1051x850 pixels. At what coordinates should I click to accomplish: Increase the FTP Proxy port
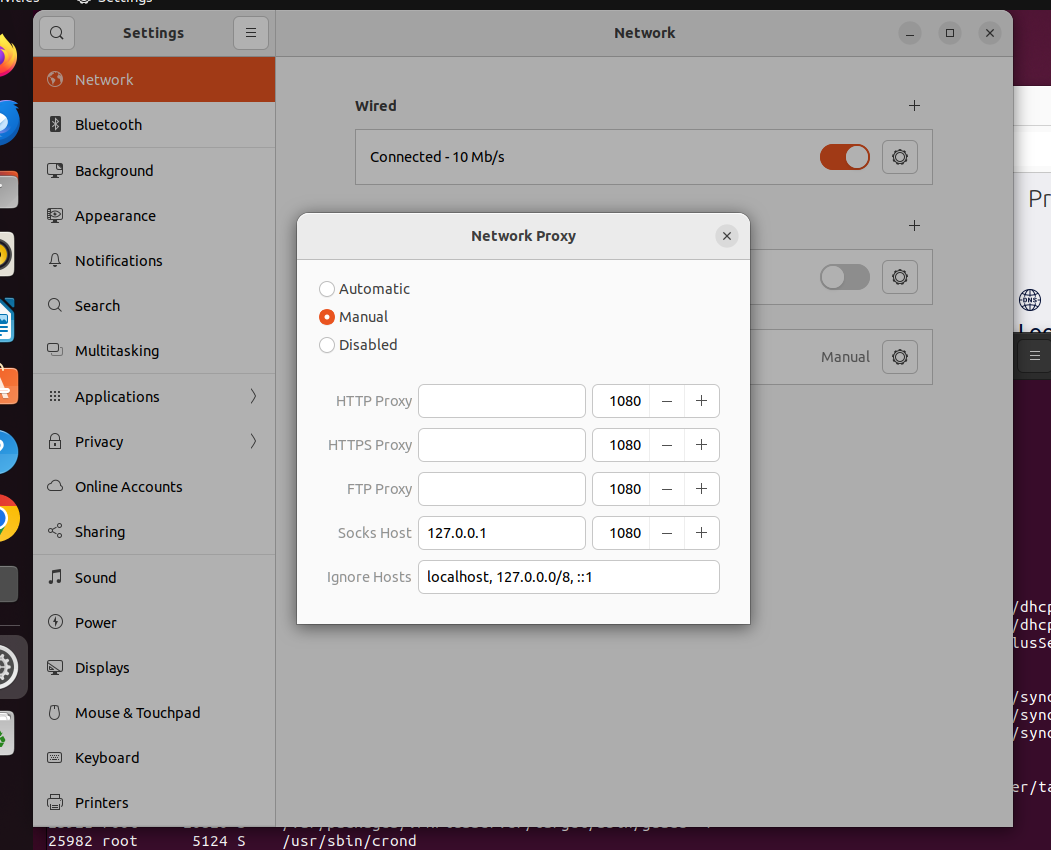[702, 489]
